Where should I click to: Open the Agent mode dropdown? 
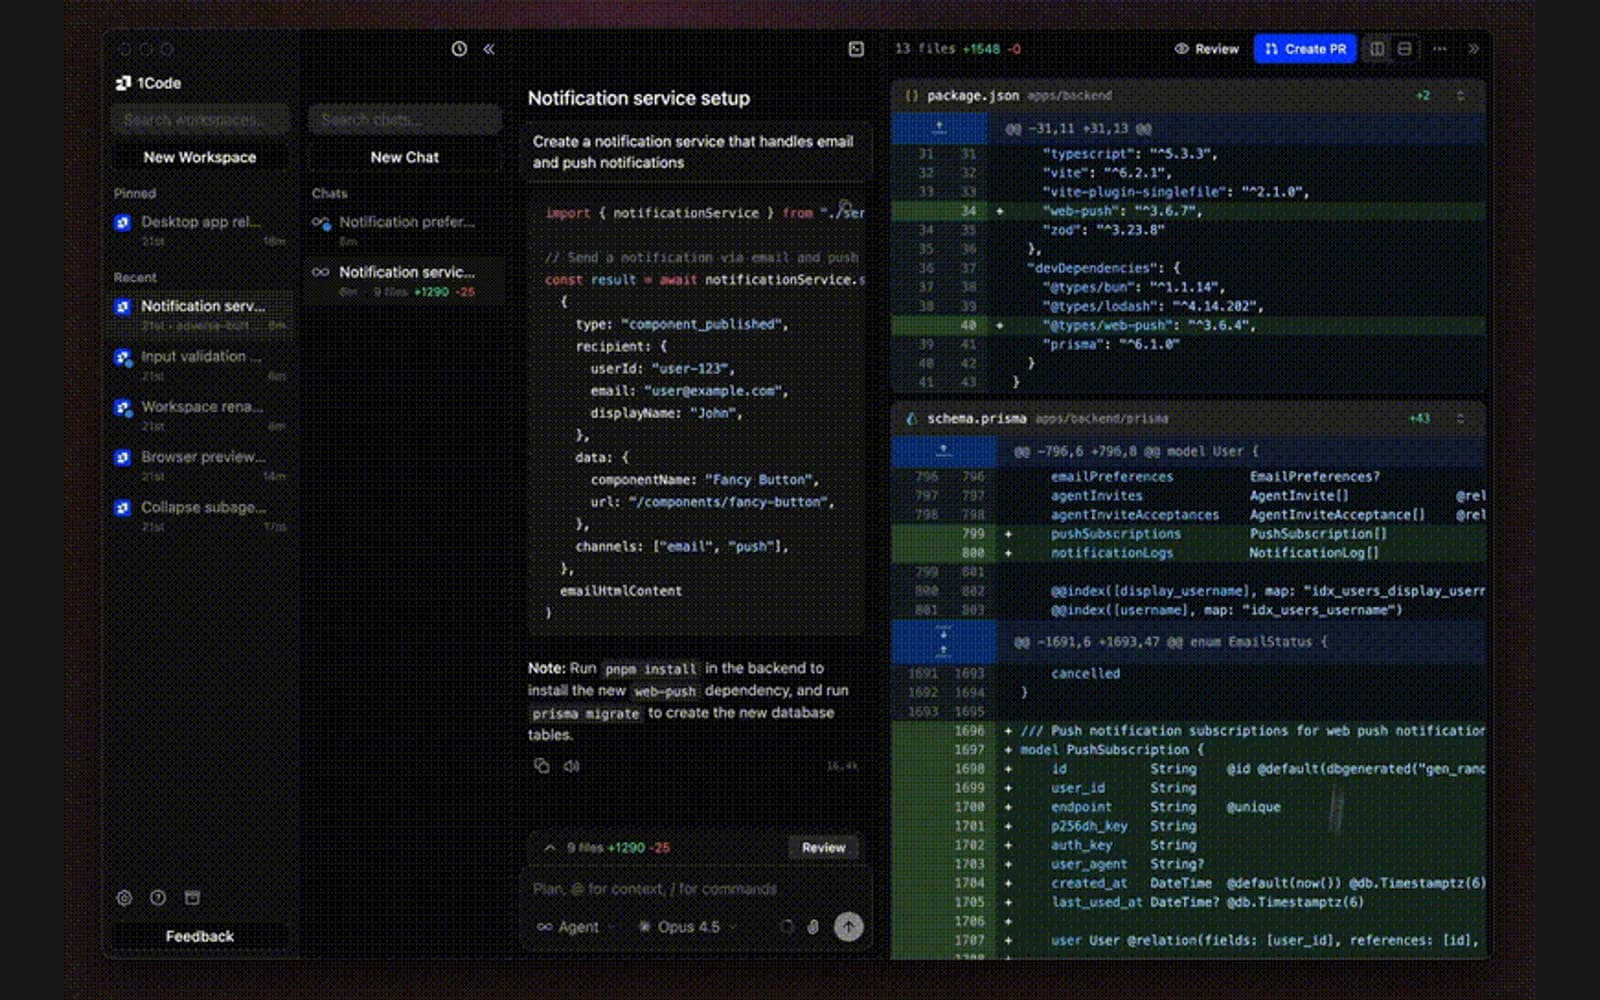pos(575,927)
